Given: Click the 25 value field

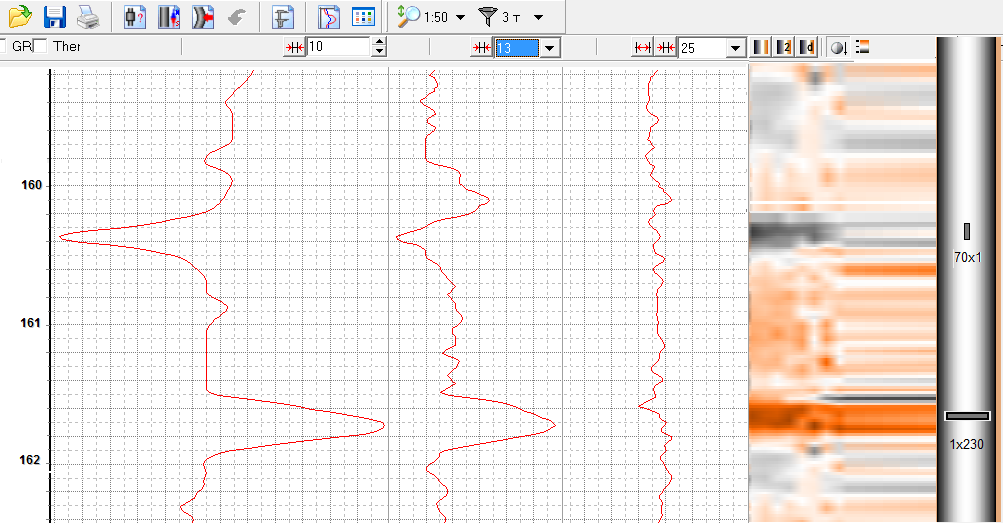Looking at the screenshot, I should tap(702, 48).
